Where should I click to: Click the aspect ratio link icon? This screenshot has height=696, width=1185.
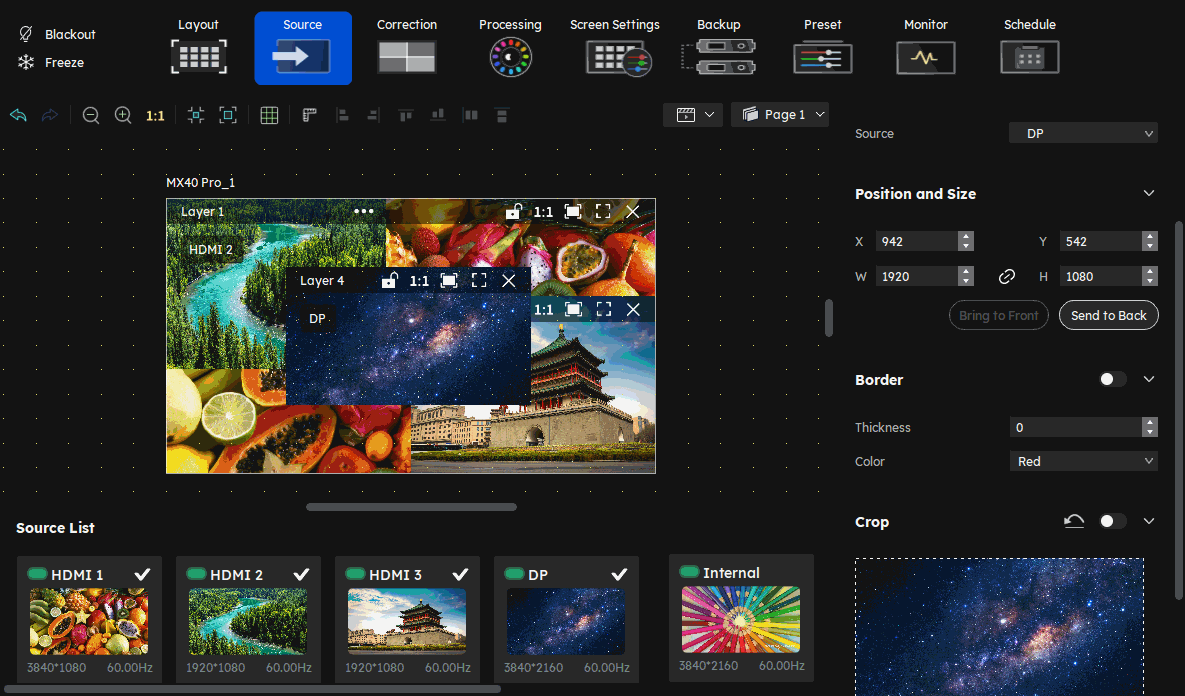pyautogui.click(x=1007, y=277)
